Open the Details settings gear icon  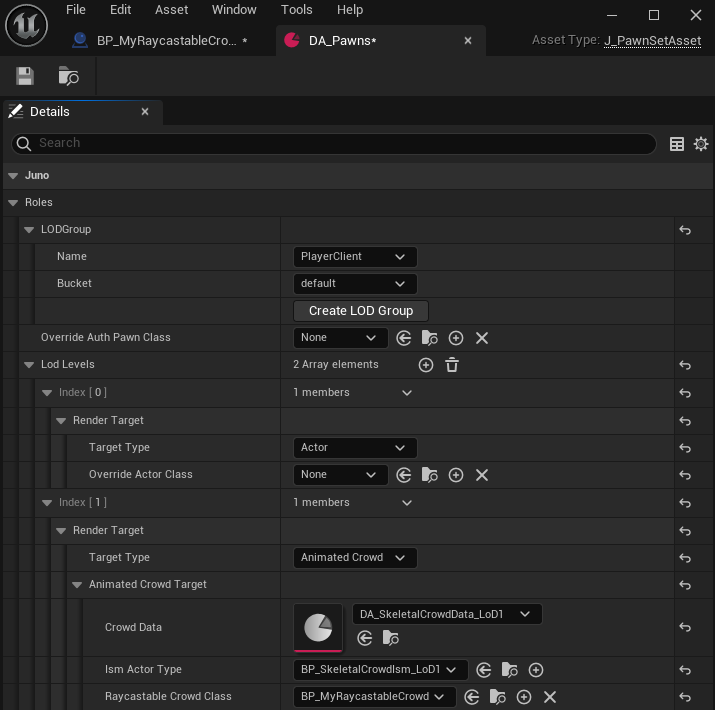click(x=701, y=144)
